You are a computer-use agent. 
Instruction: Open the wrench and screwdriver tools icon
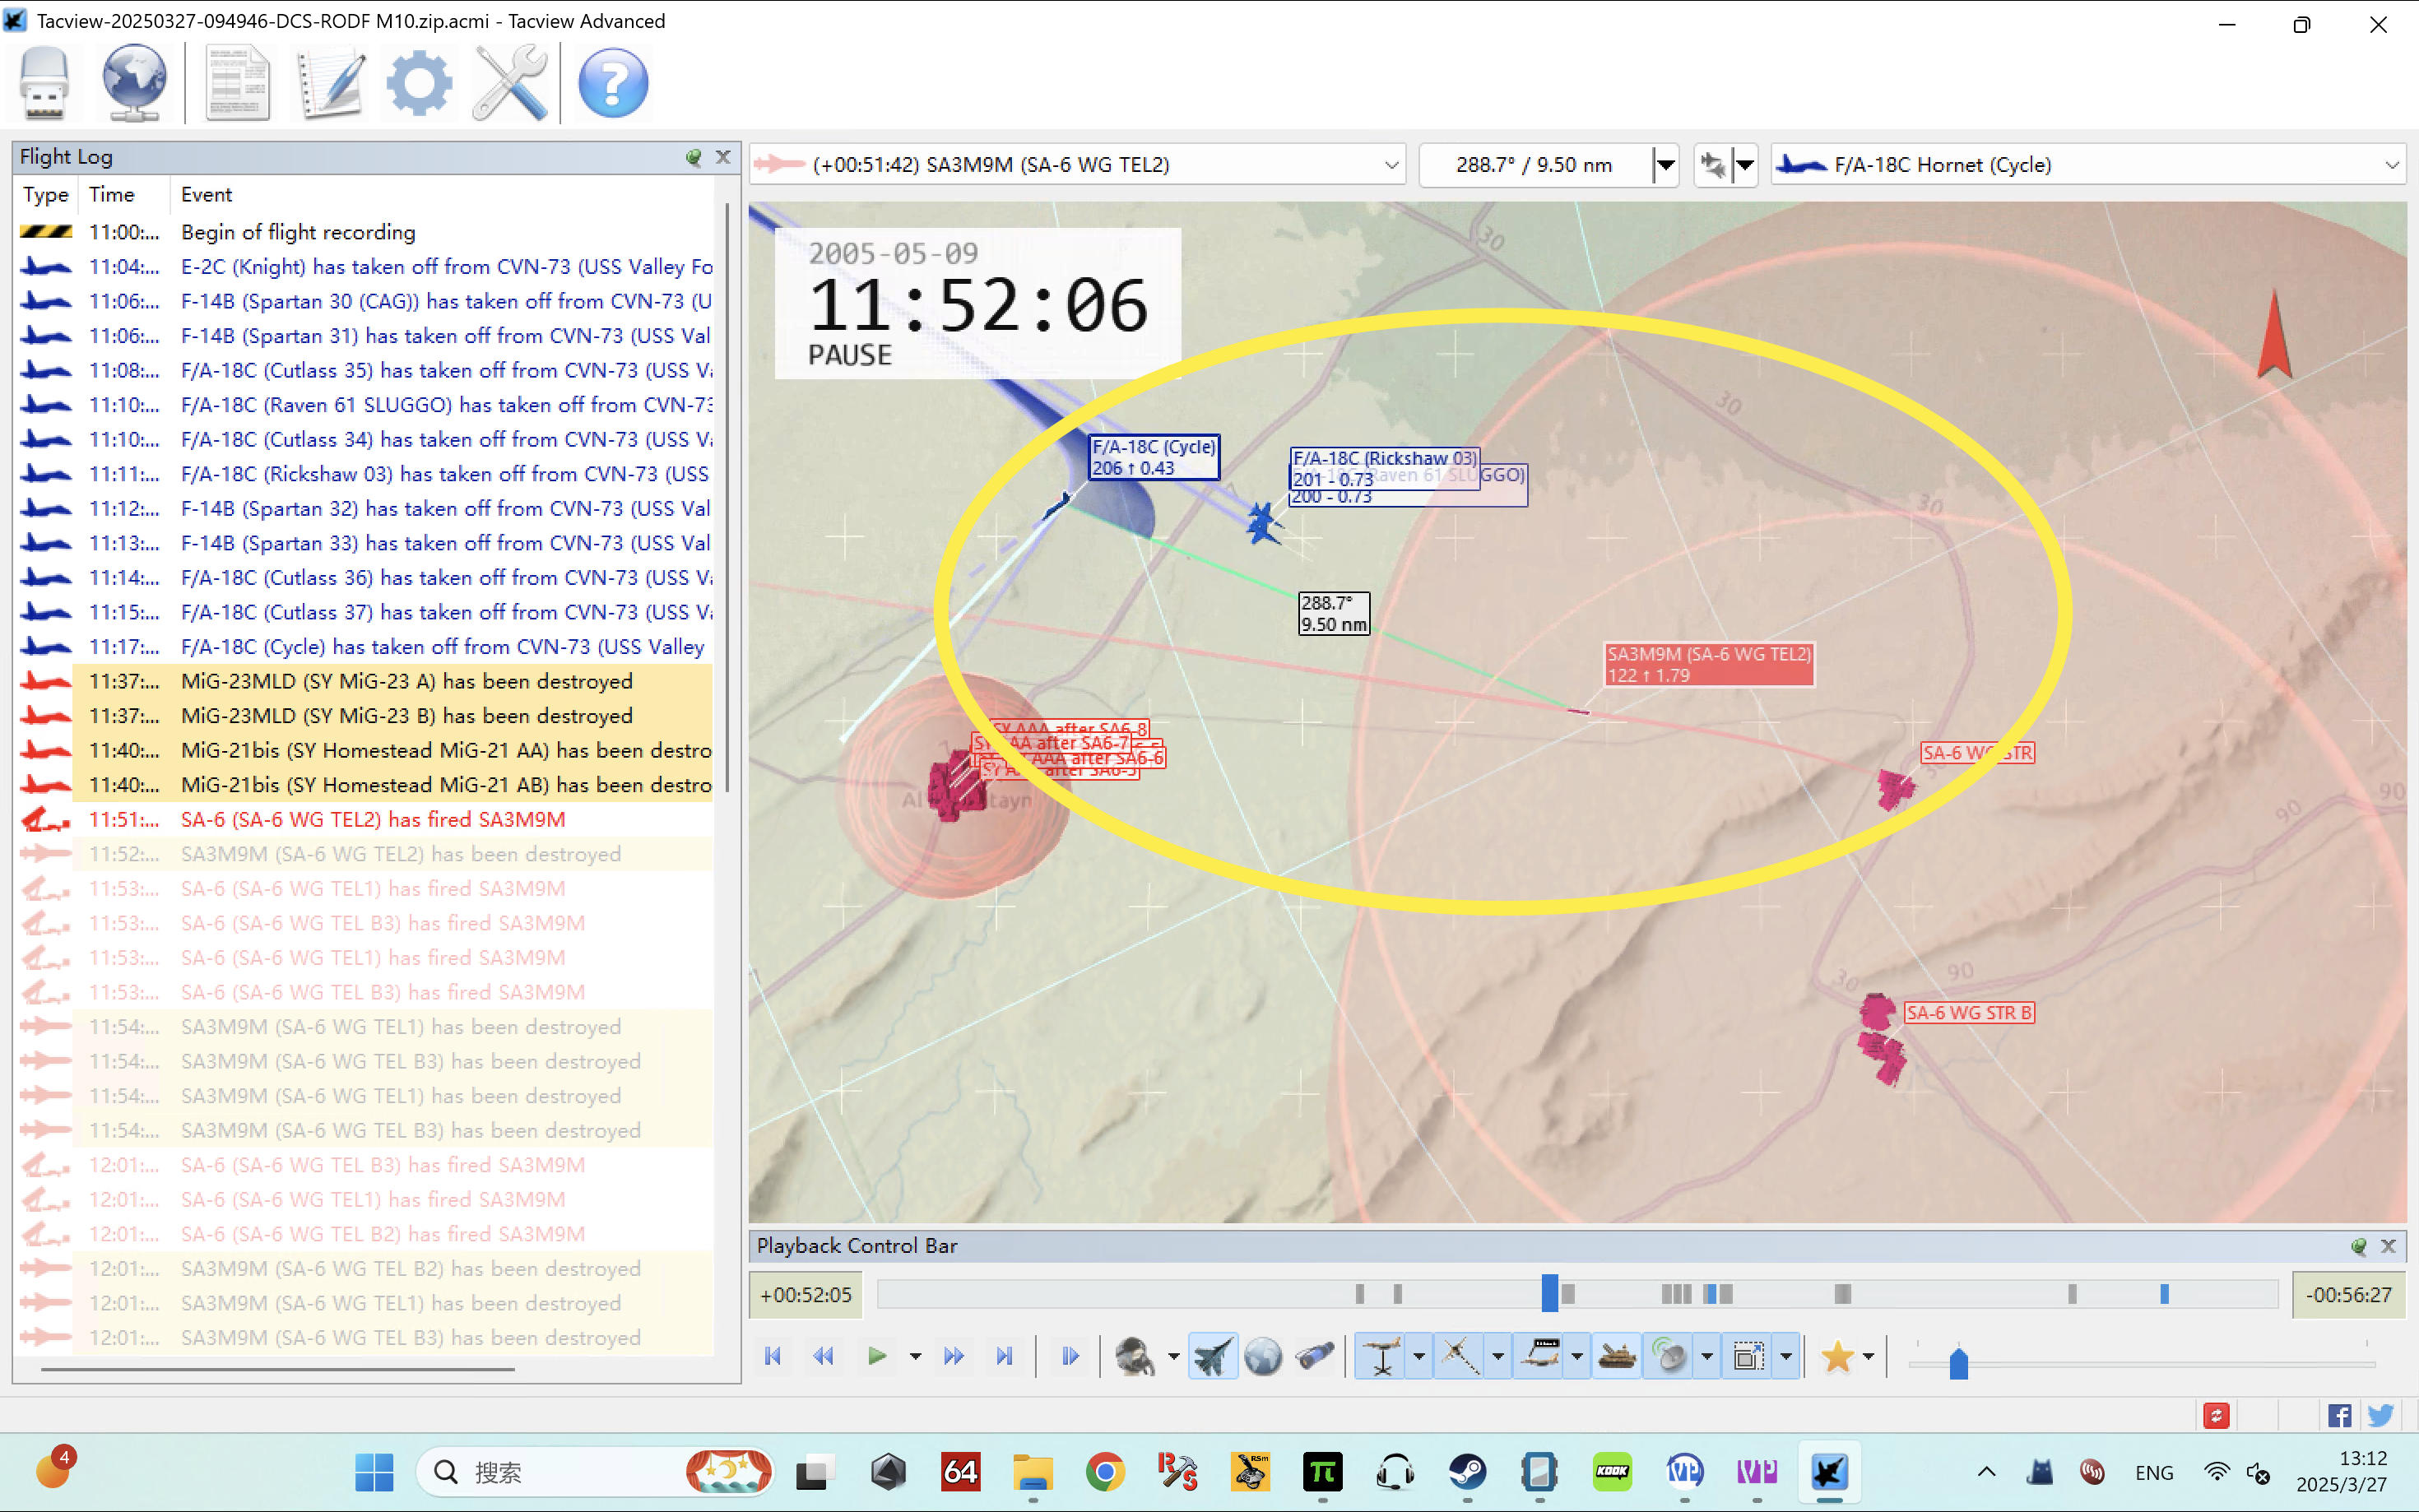[x=511, y=83]
